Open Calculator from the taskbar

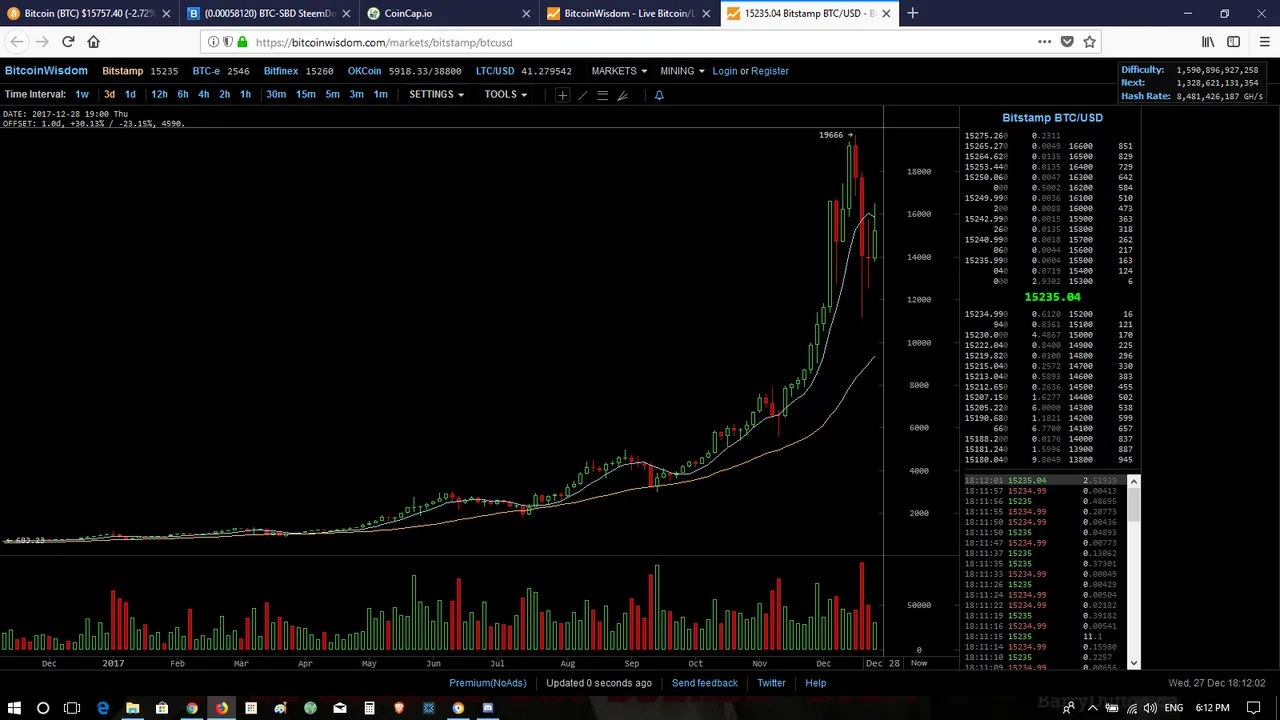point(369,708)
